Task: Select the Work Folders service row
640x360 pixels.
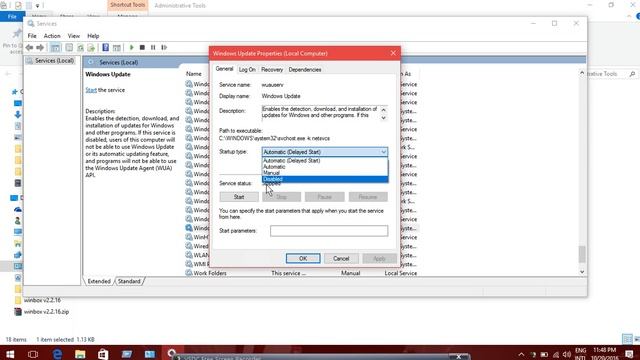Action: [x=302, y=273]
